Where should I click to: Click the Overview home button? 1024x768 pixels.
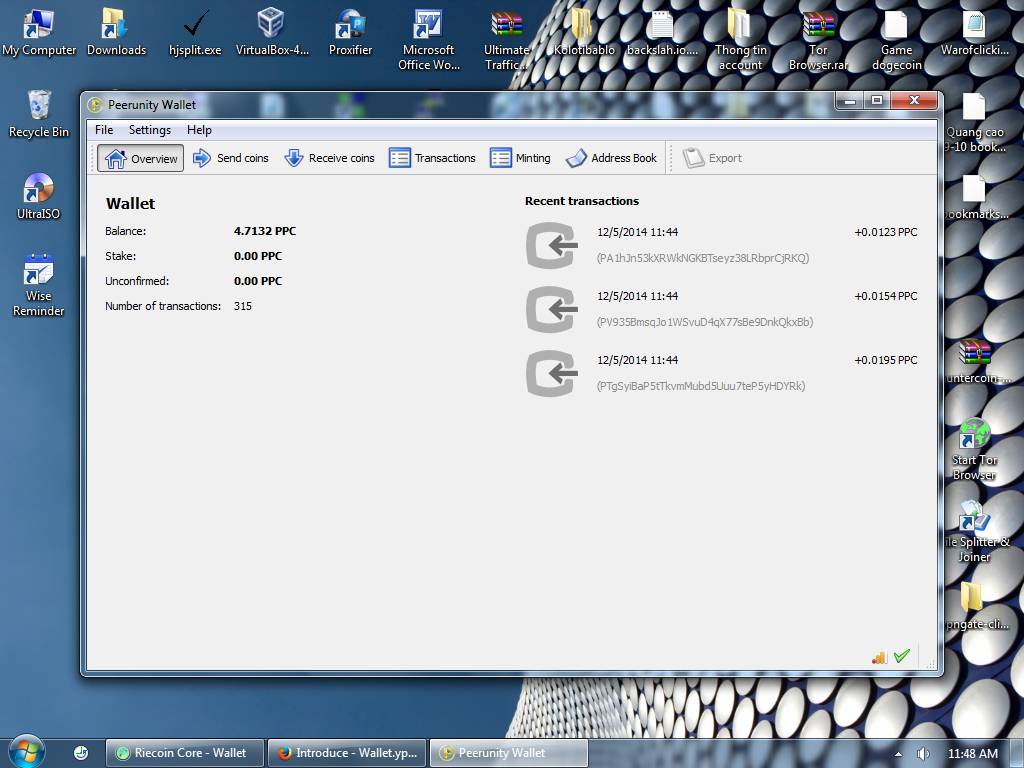point(141,158)
